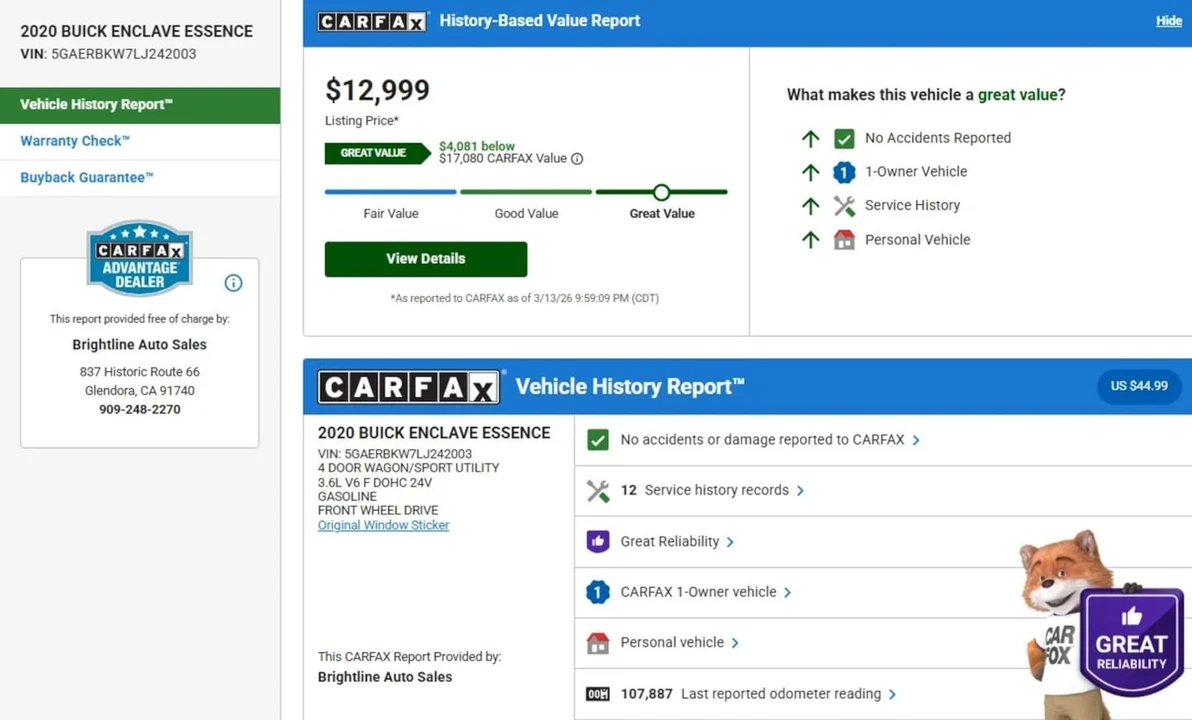
Task: Click the 2020 BUICK ENCLAVE ESSENCE sidebar title
Action: pyautogui.click(x=137, y=32)
